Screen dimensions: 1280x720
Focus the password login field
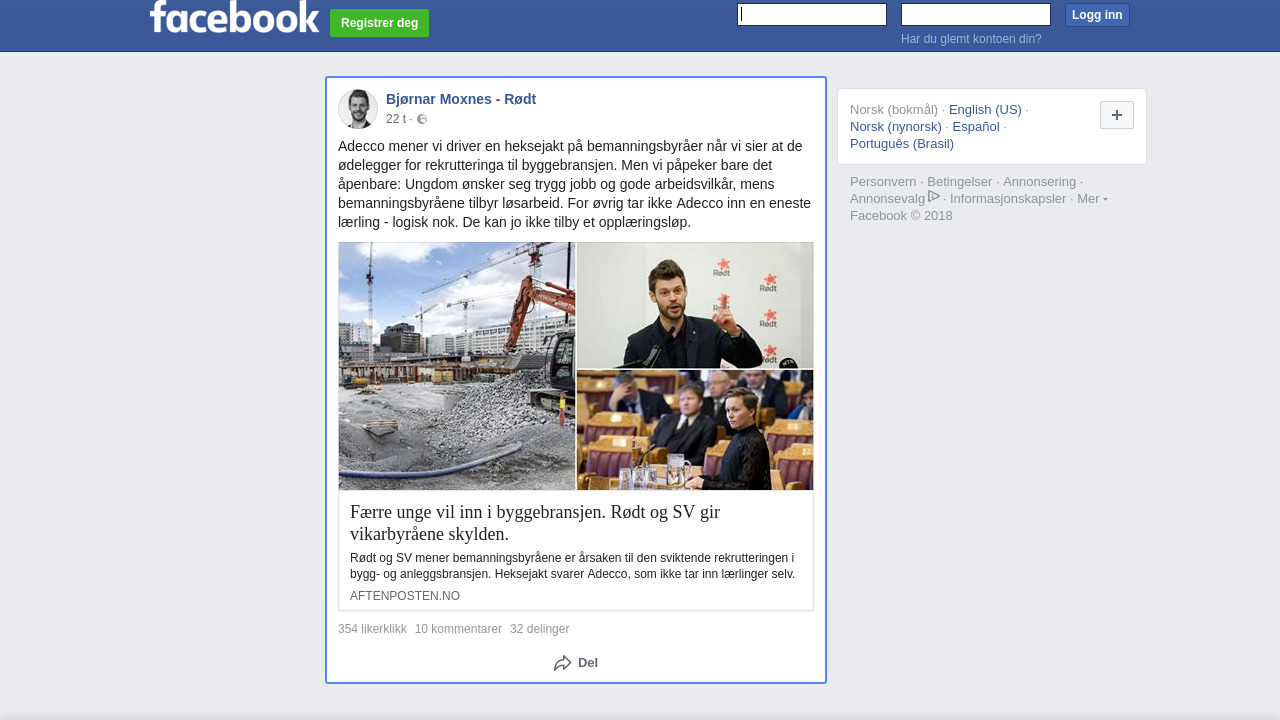coord(976,14)
